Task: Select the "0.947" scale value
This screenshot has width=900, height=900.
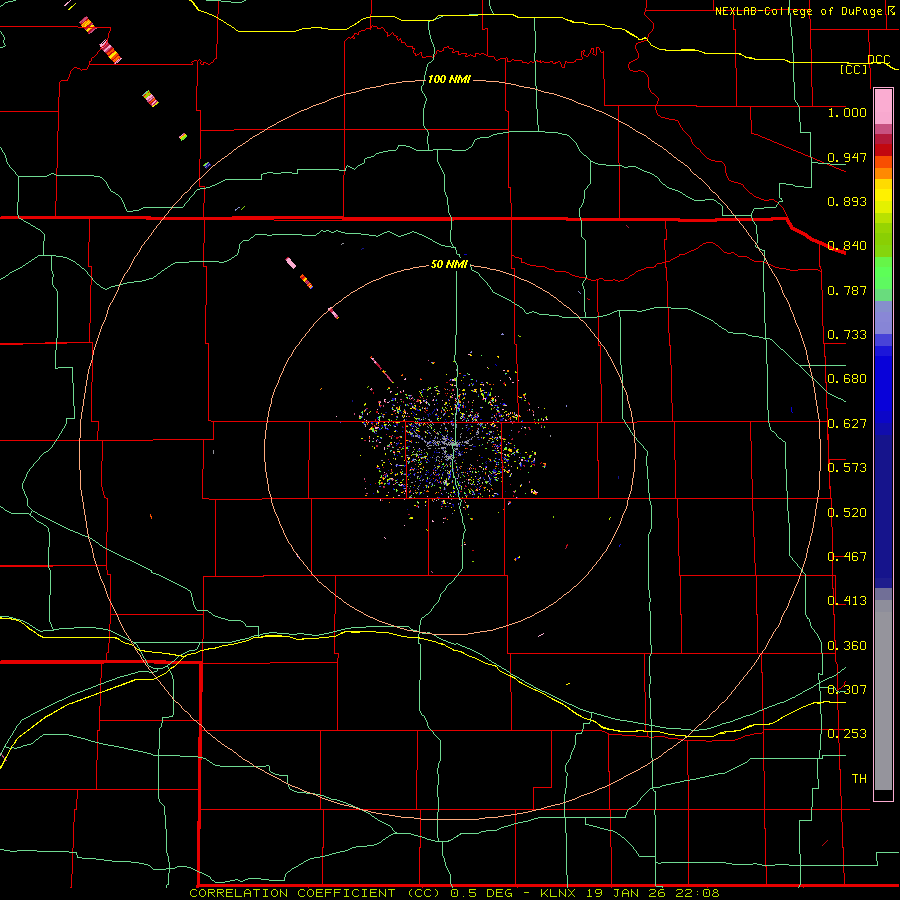Action: [847, 157]
